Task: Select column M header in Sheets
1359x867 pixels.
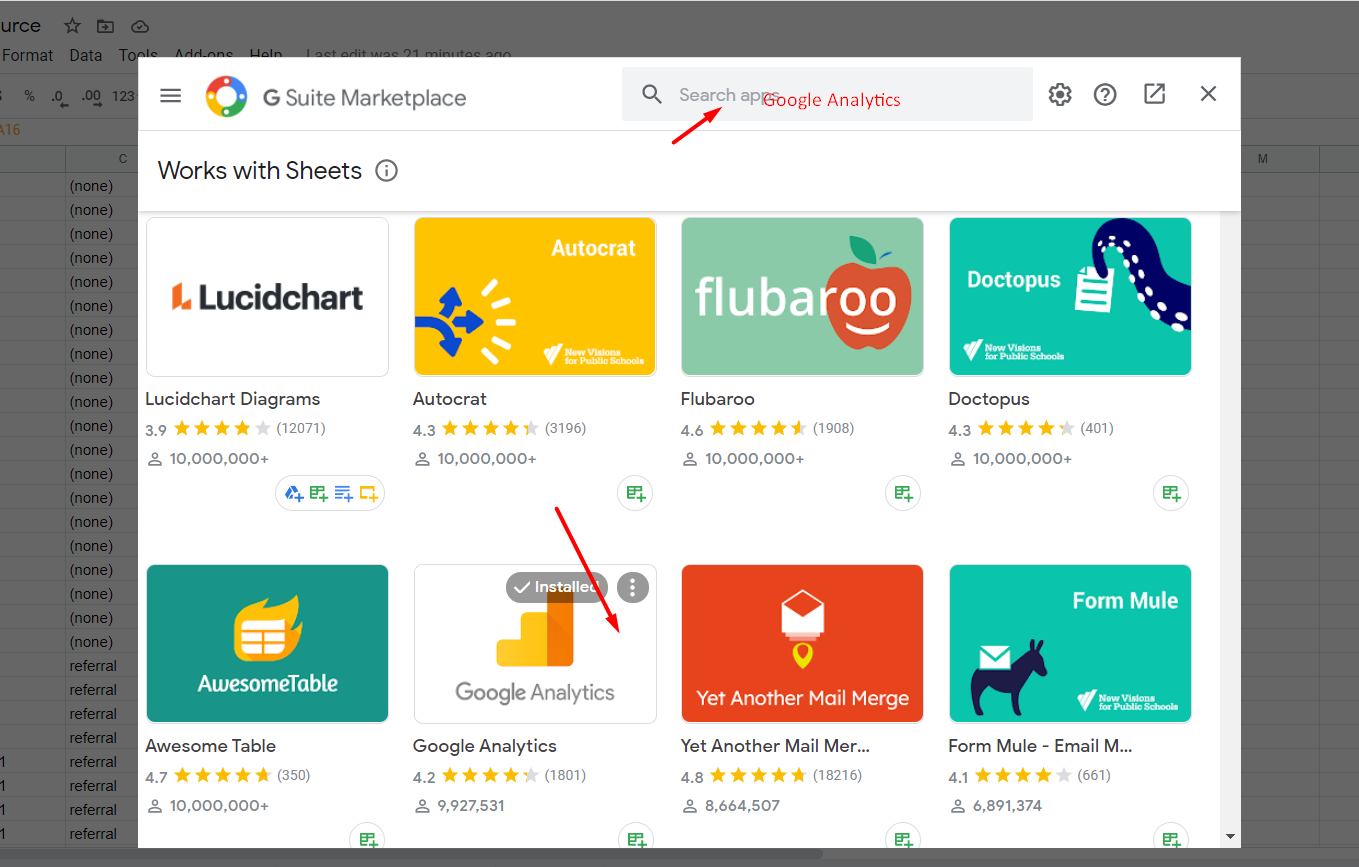Action: [x=1263, y=159]
